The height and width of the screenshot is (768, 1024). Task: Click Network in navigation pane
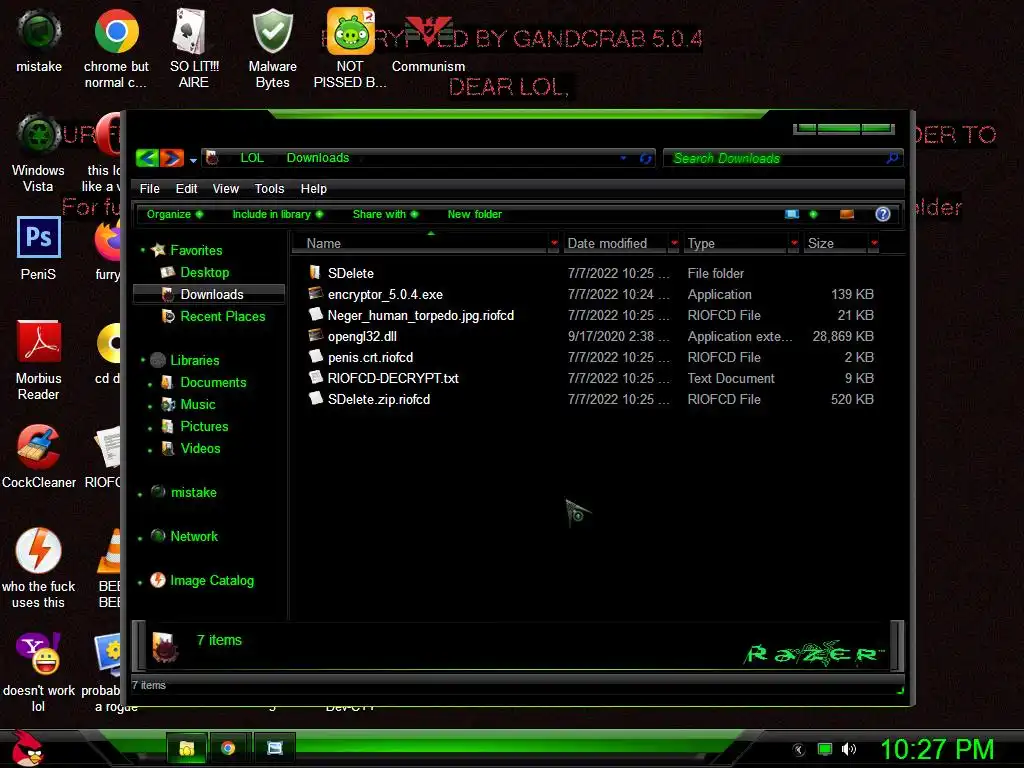tap(194, 536)
